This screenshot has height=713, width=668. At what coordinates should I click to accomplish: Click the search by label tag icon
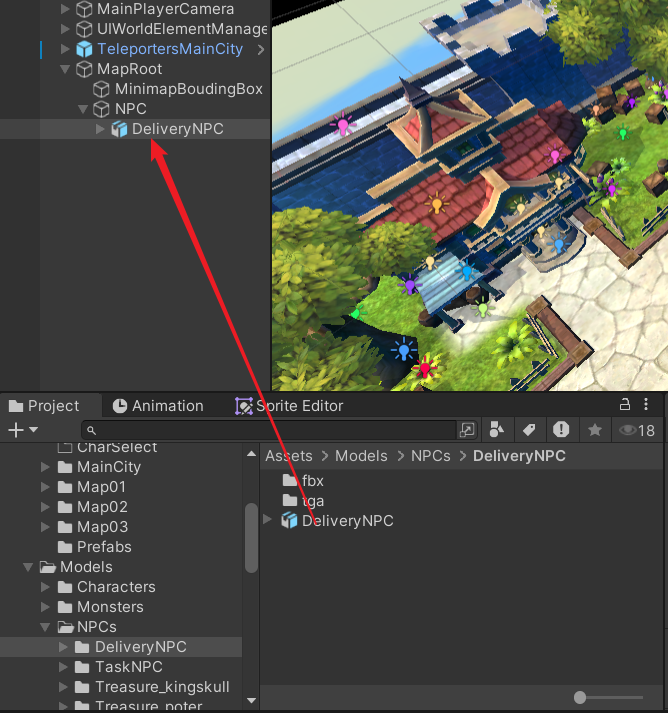pos(529,430)
